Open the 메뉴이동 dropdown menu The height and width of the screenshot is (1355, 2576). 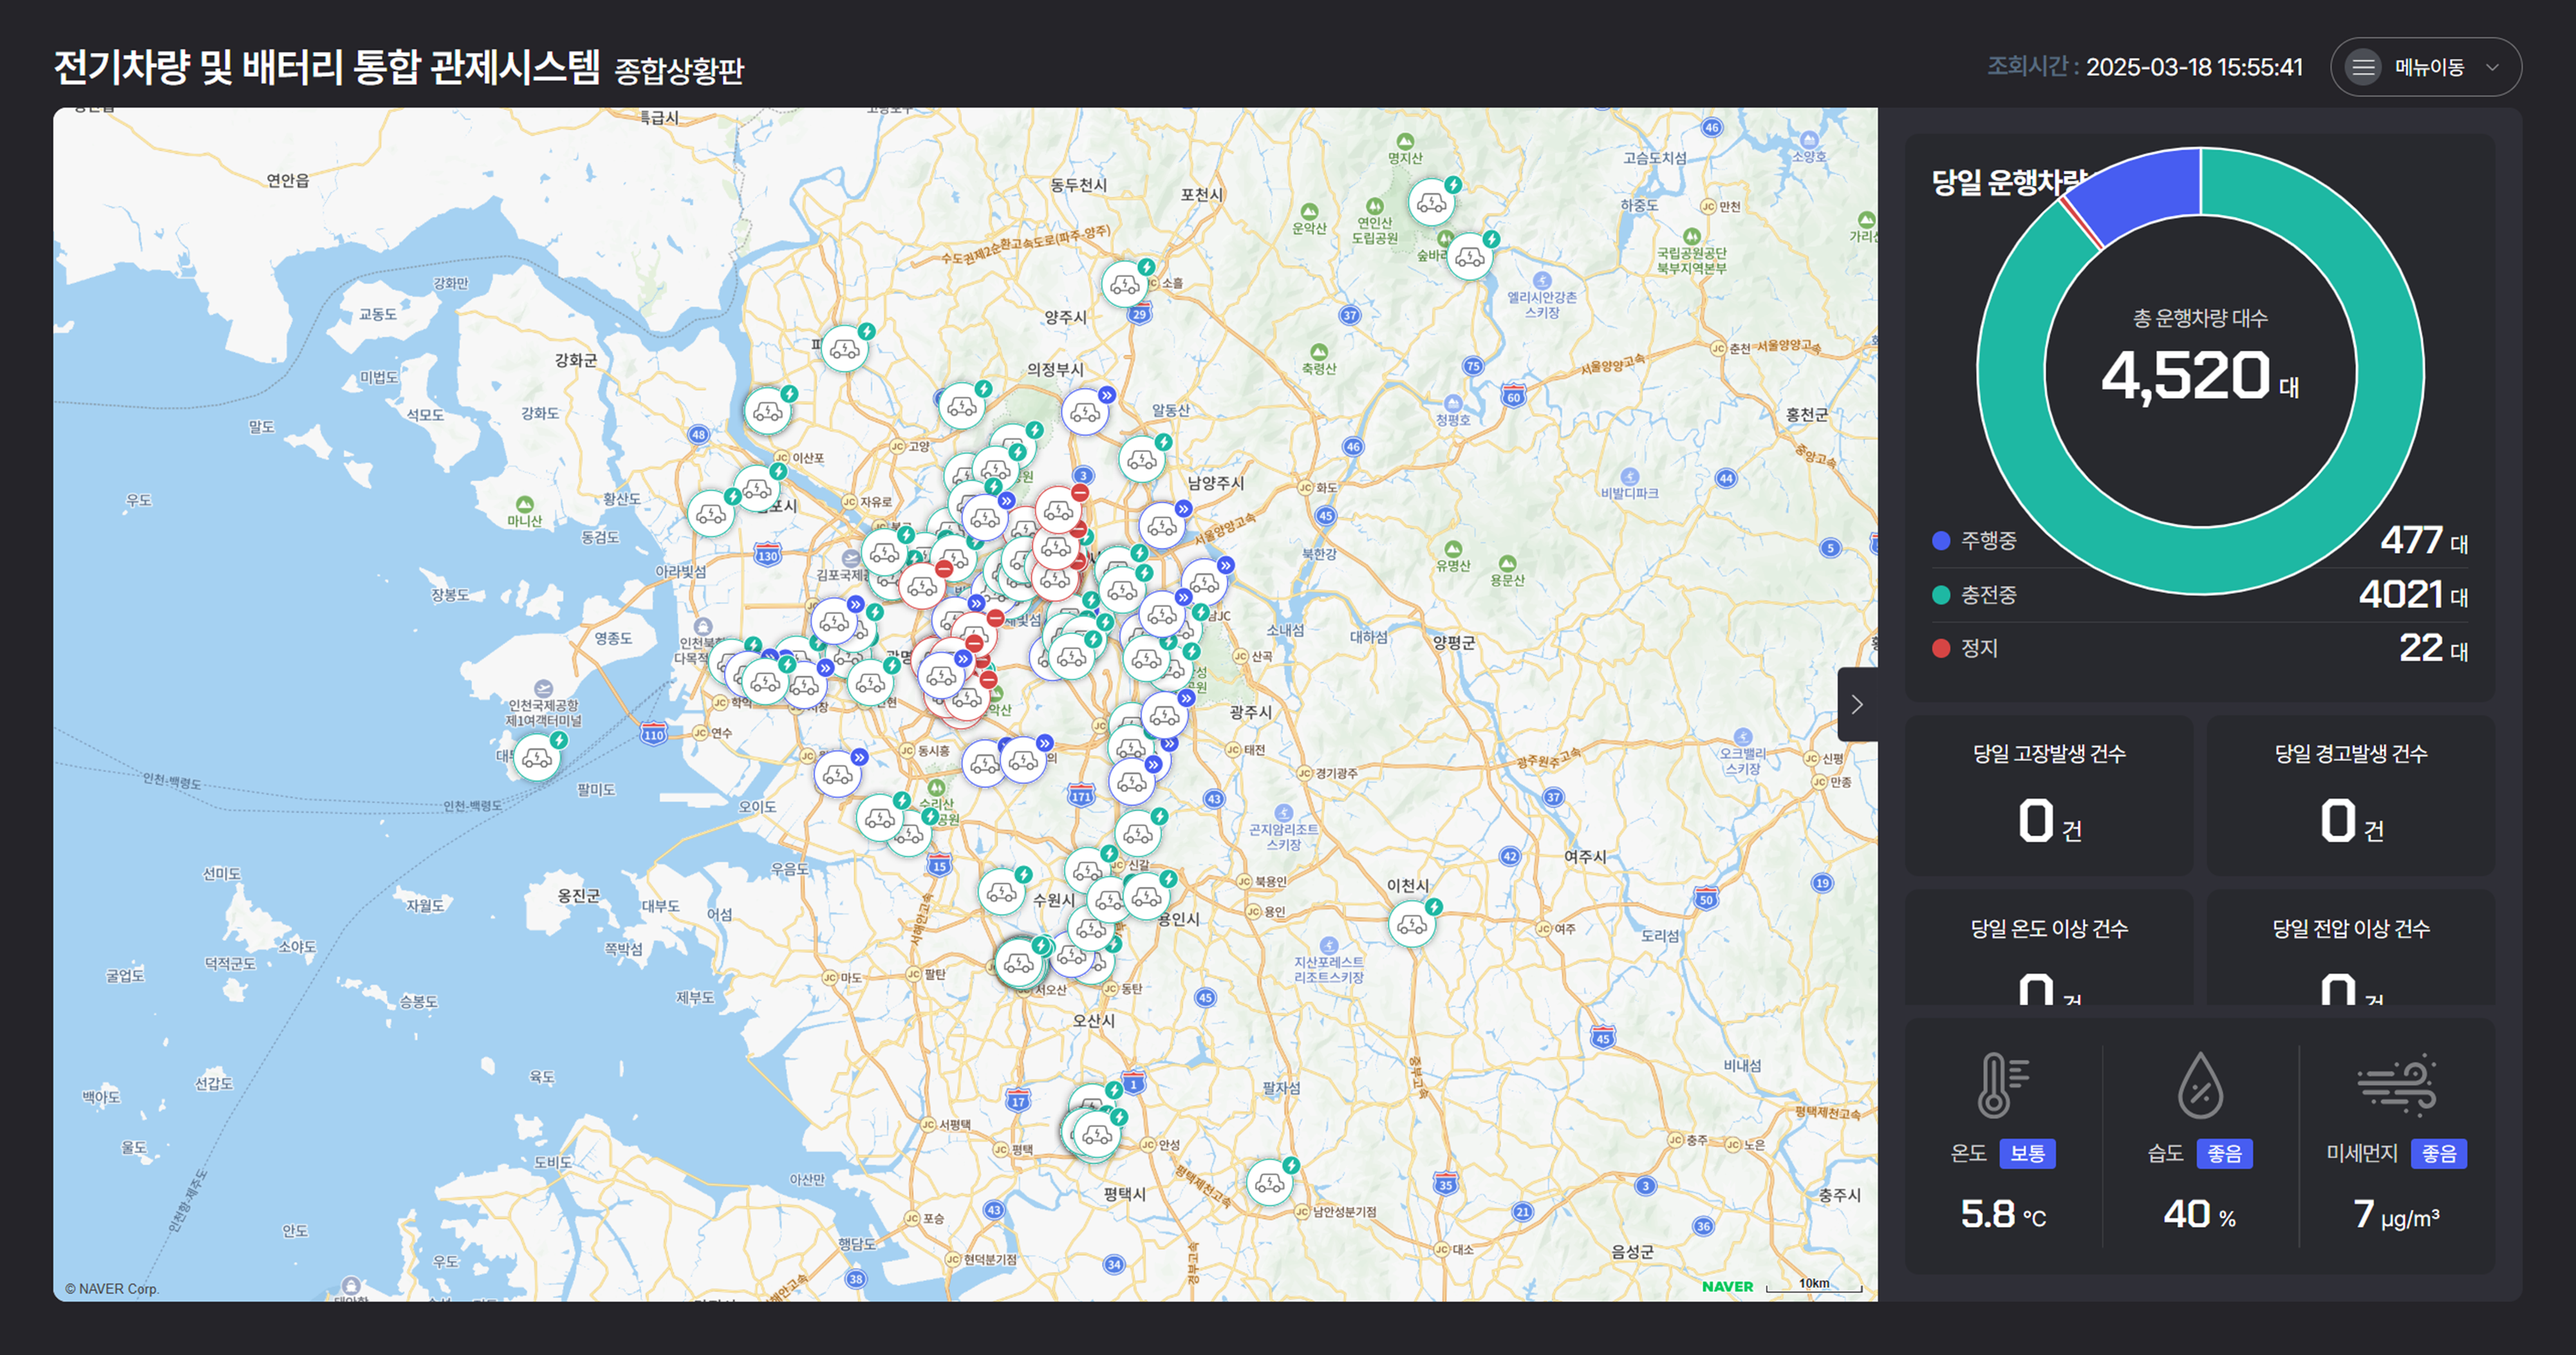click(2425, 67)
